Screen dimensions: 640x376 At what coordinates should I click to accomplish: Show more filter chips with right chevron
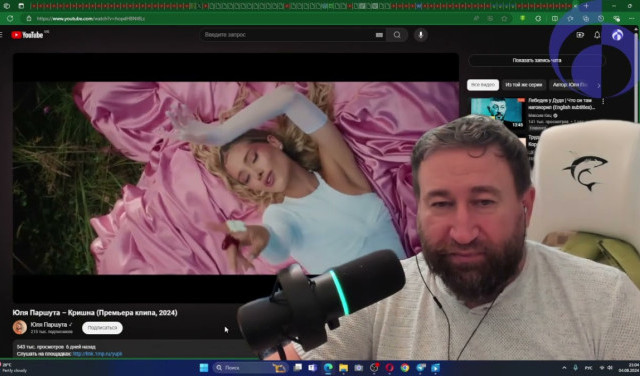(599, 85)
